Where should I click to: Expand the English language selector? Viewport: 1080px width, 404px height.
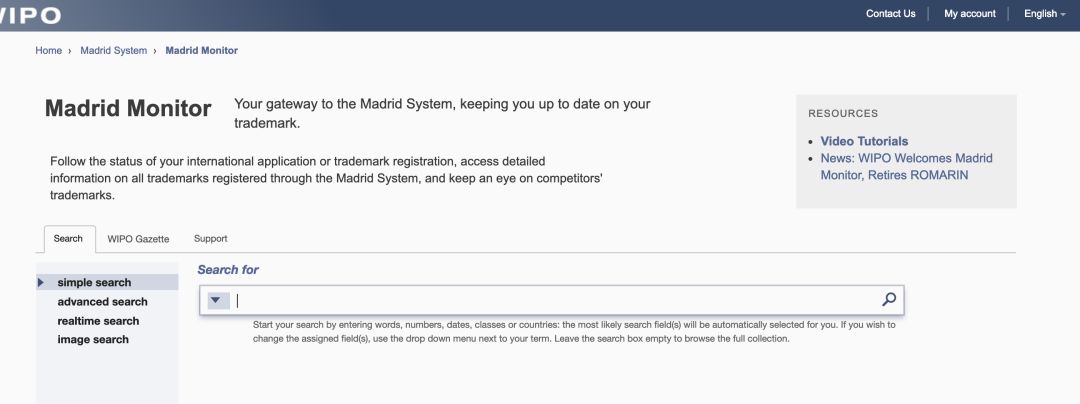pyautogui.click(x=1044, y=14)
